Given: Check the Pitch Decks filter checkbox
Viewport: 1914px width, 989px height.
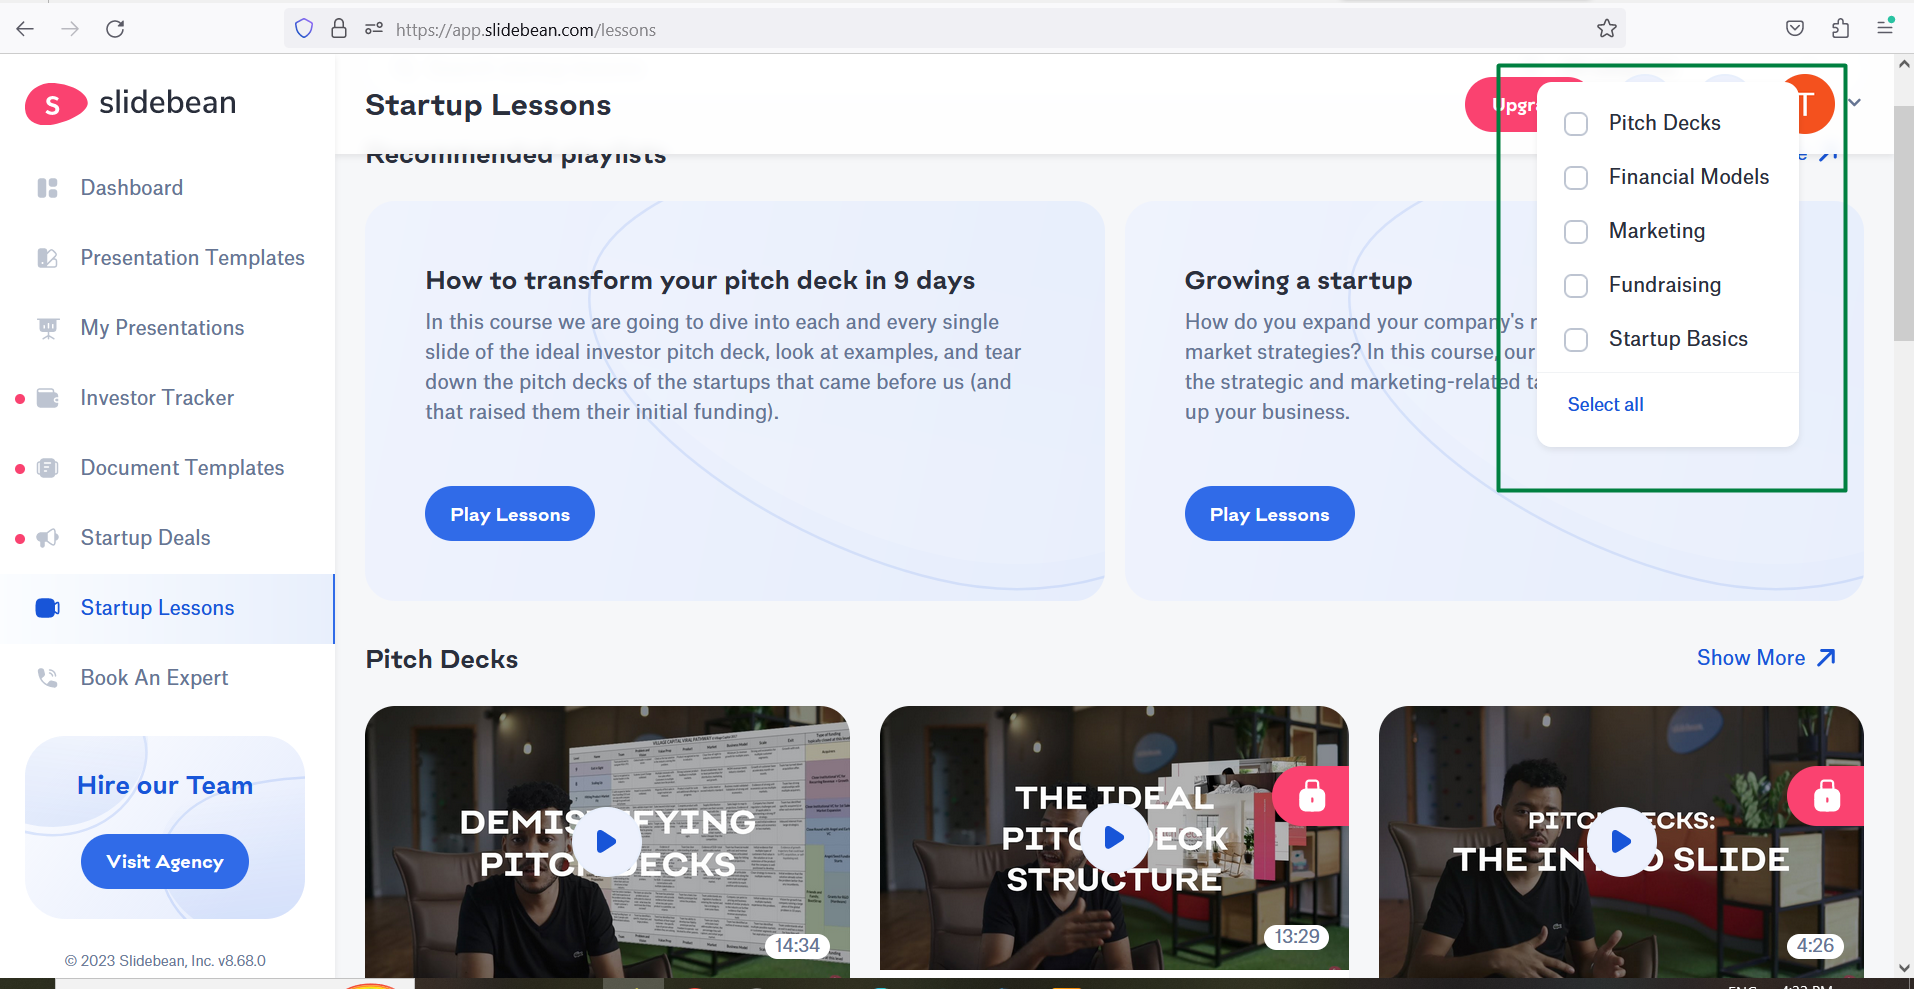Looking at the screenshot, I should pyautogui.click(x=1576, y=124).
